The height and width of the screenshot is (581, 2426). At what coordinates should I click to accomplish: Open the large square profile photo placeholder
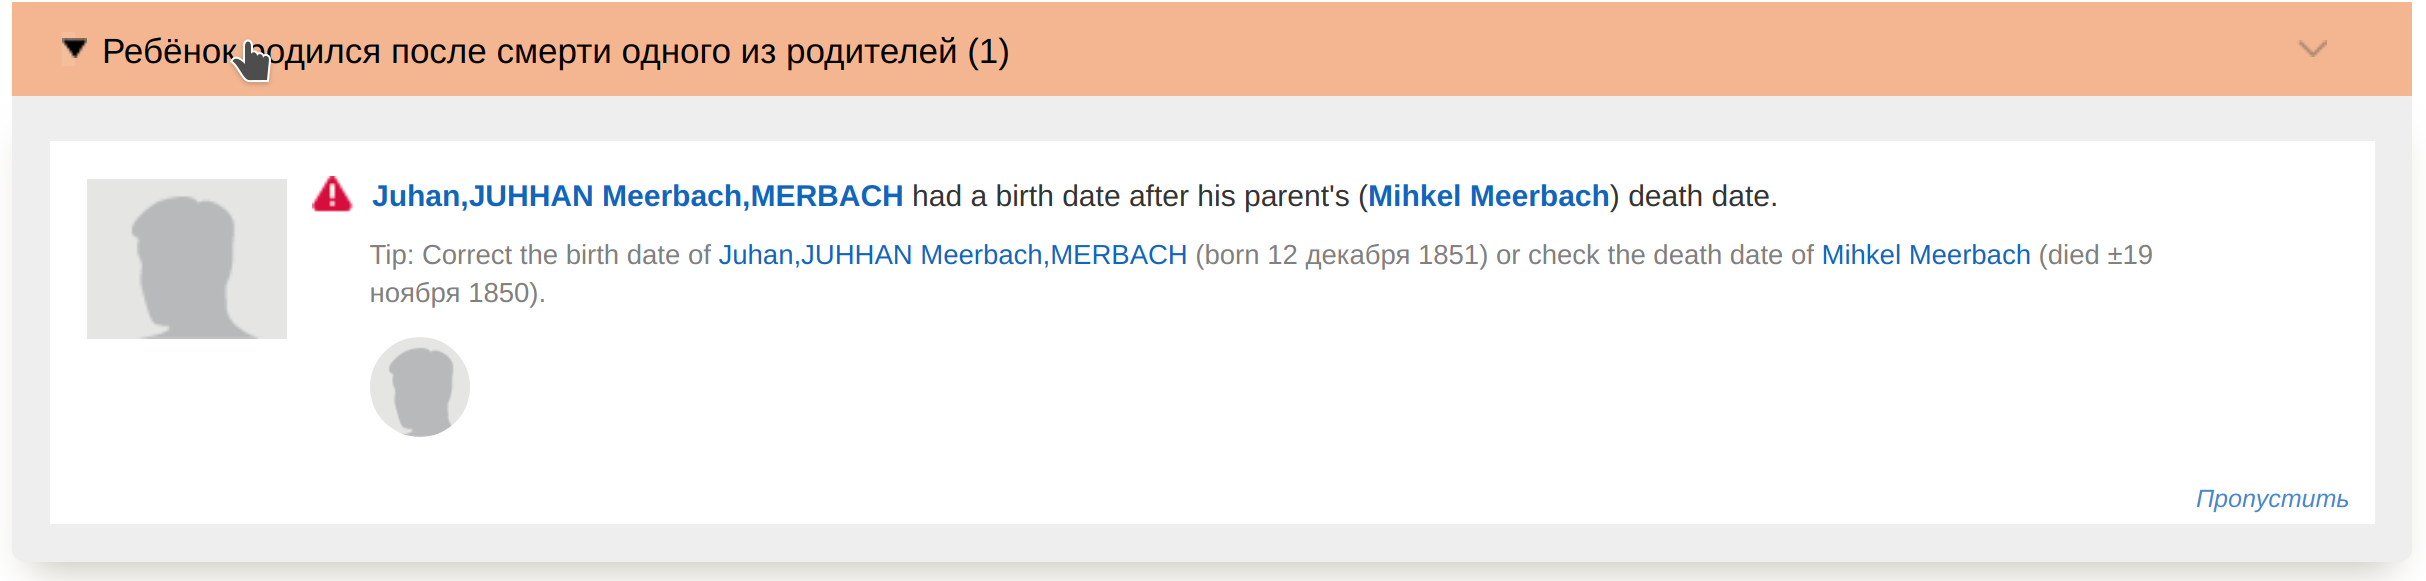(x=187, y=259)
